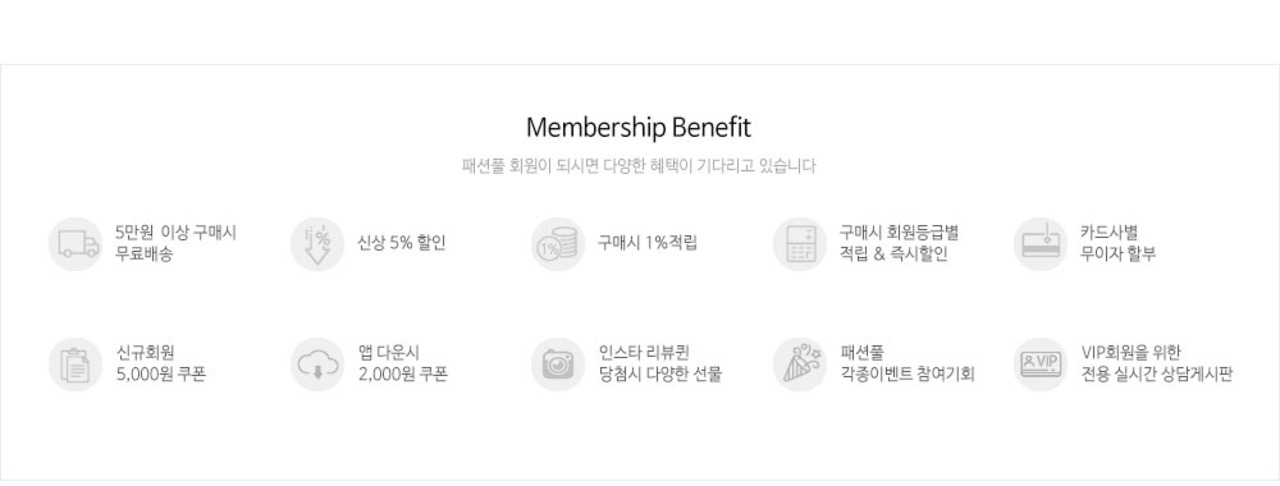Select the 신상 5% 할인 label
1280x486 pixels.
point(402,243)
